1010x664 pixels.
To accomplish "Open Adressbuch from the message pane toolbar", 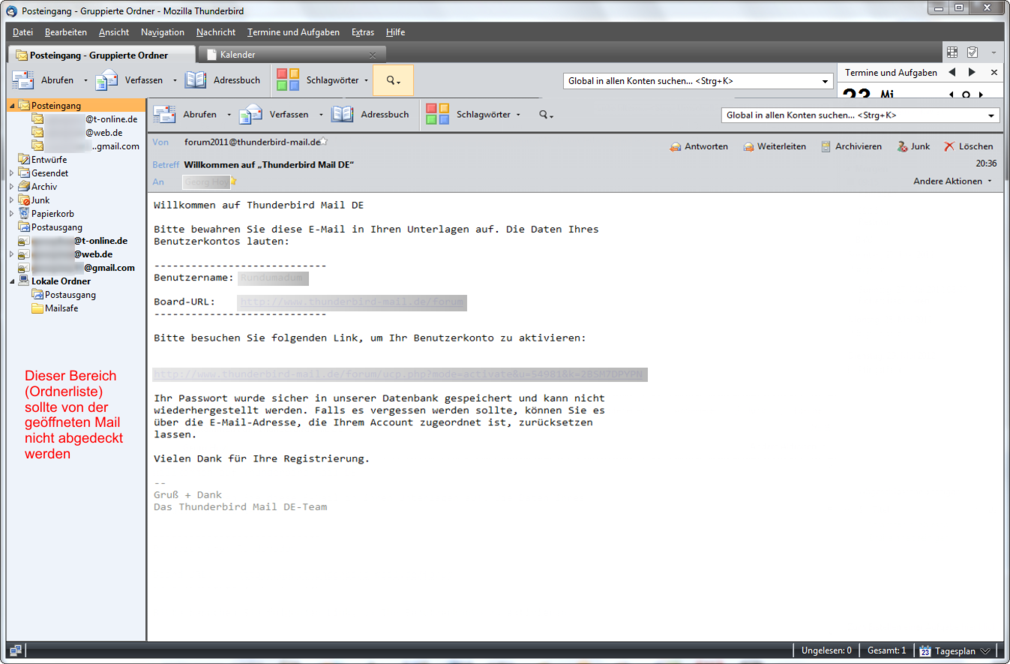I will click(x=370, y=115).
